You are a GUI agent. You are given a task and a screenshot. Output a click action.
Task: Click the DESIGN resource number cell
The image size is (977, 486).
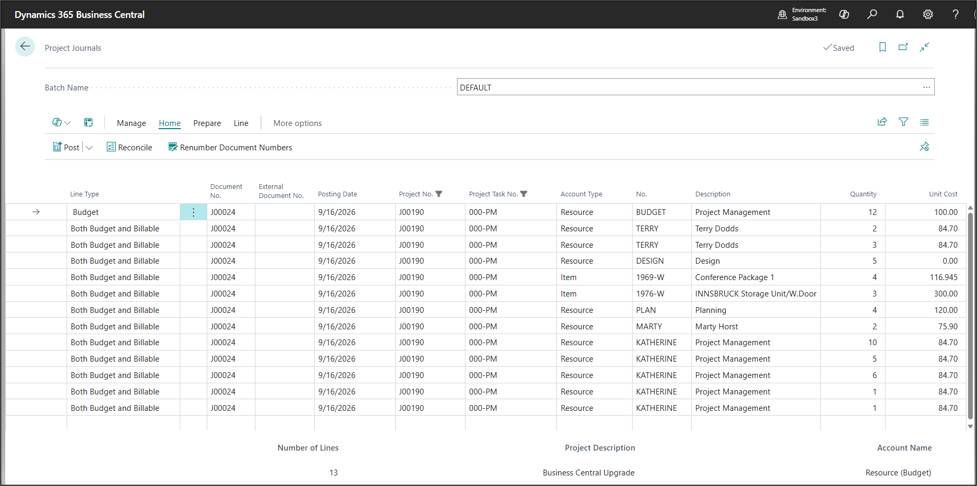[662, 261]
